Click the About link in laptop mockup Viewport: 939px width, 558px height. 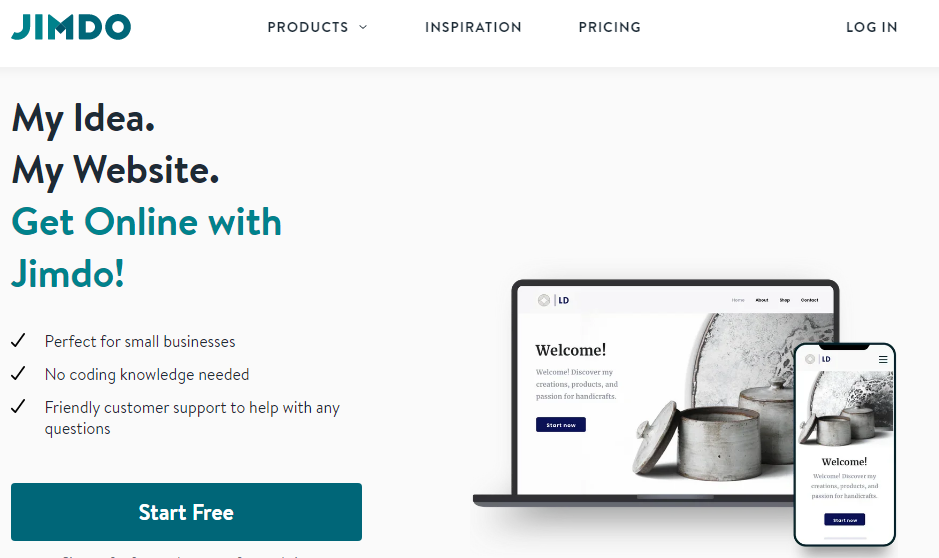(762, 300)
